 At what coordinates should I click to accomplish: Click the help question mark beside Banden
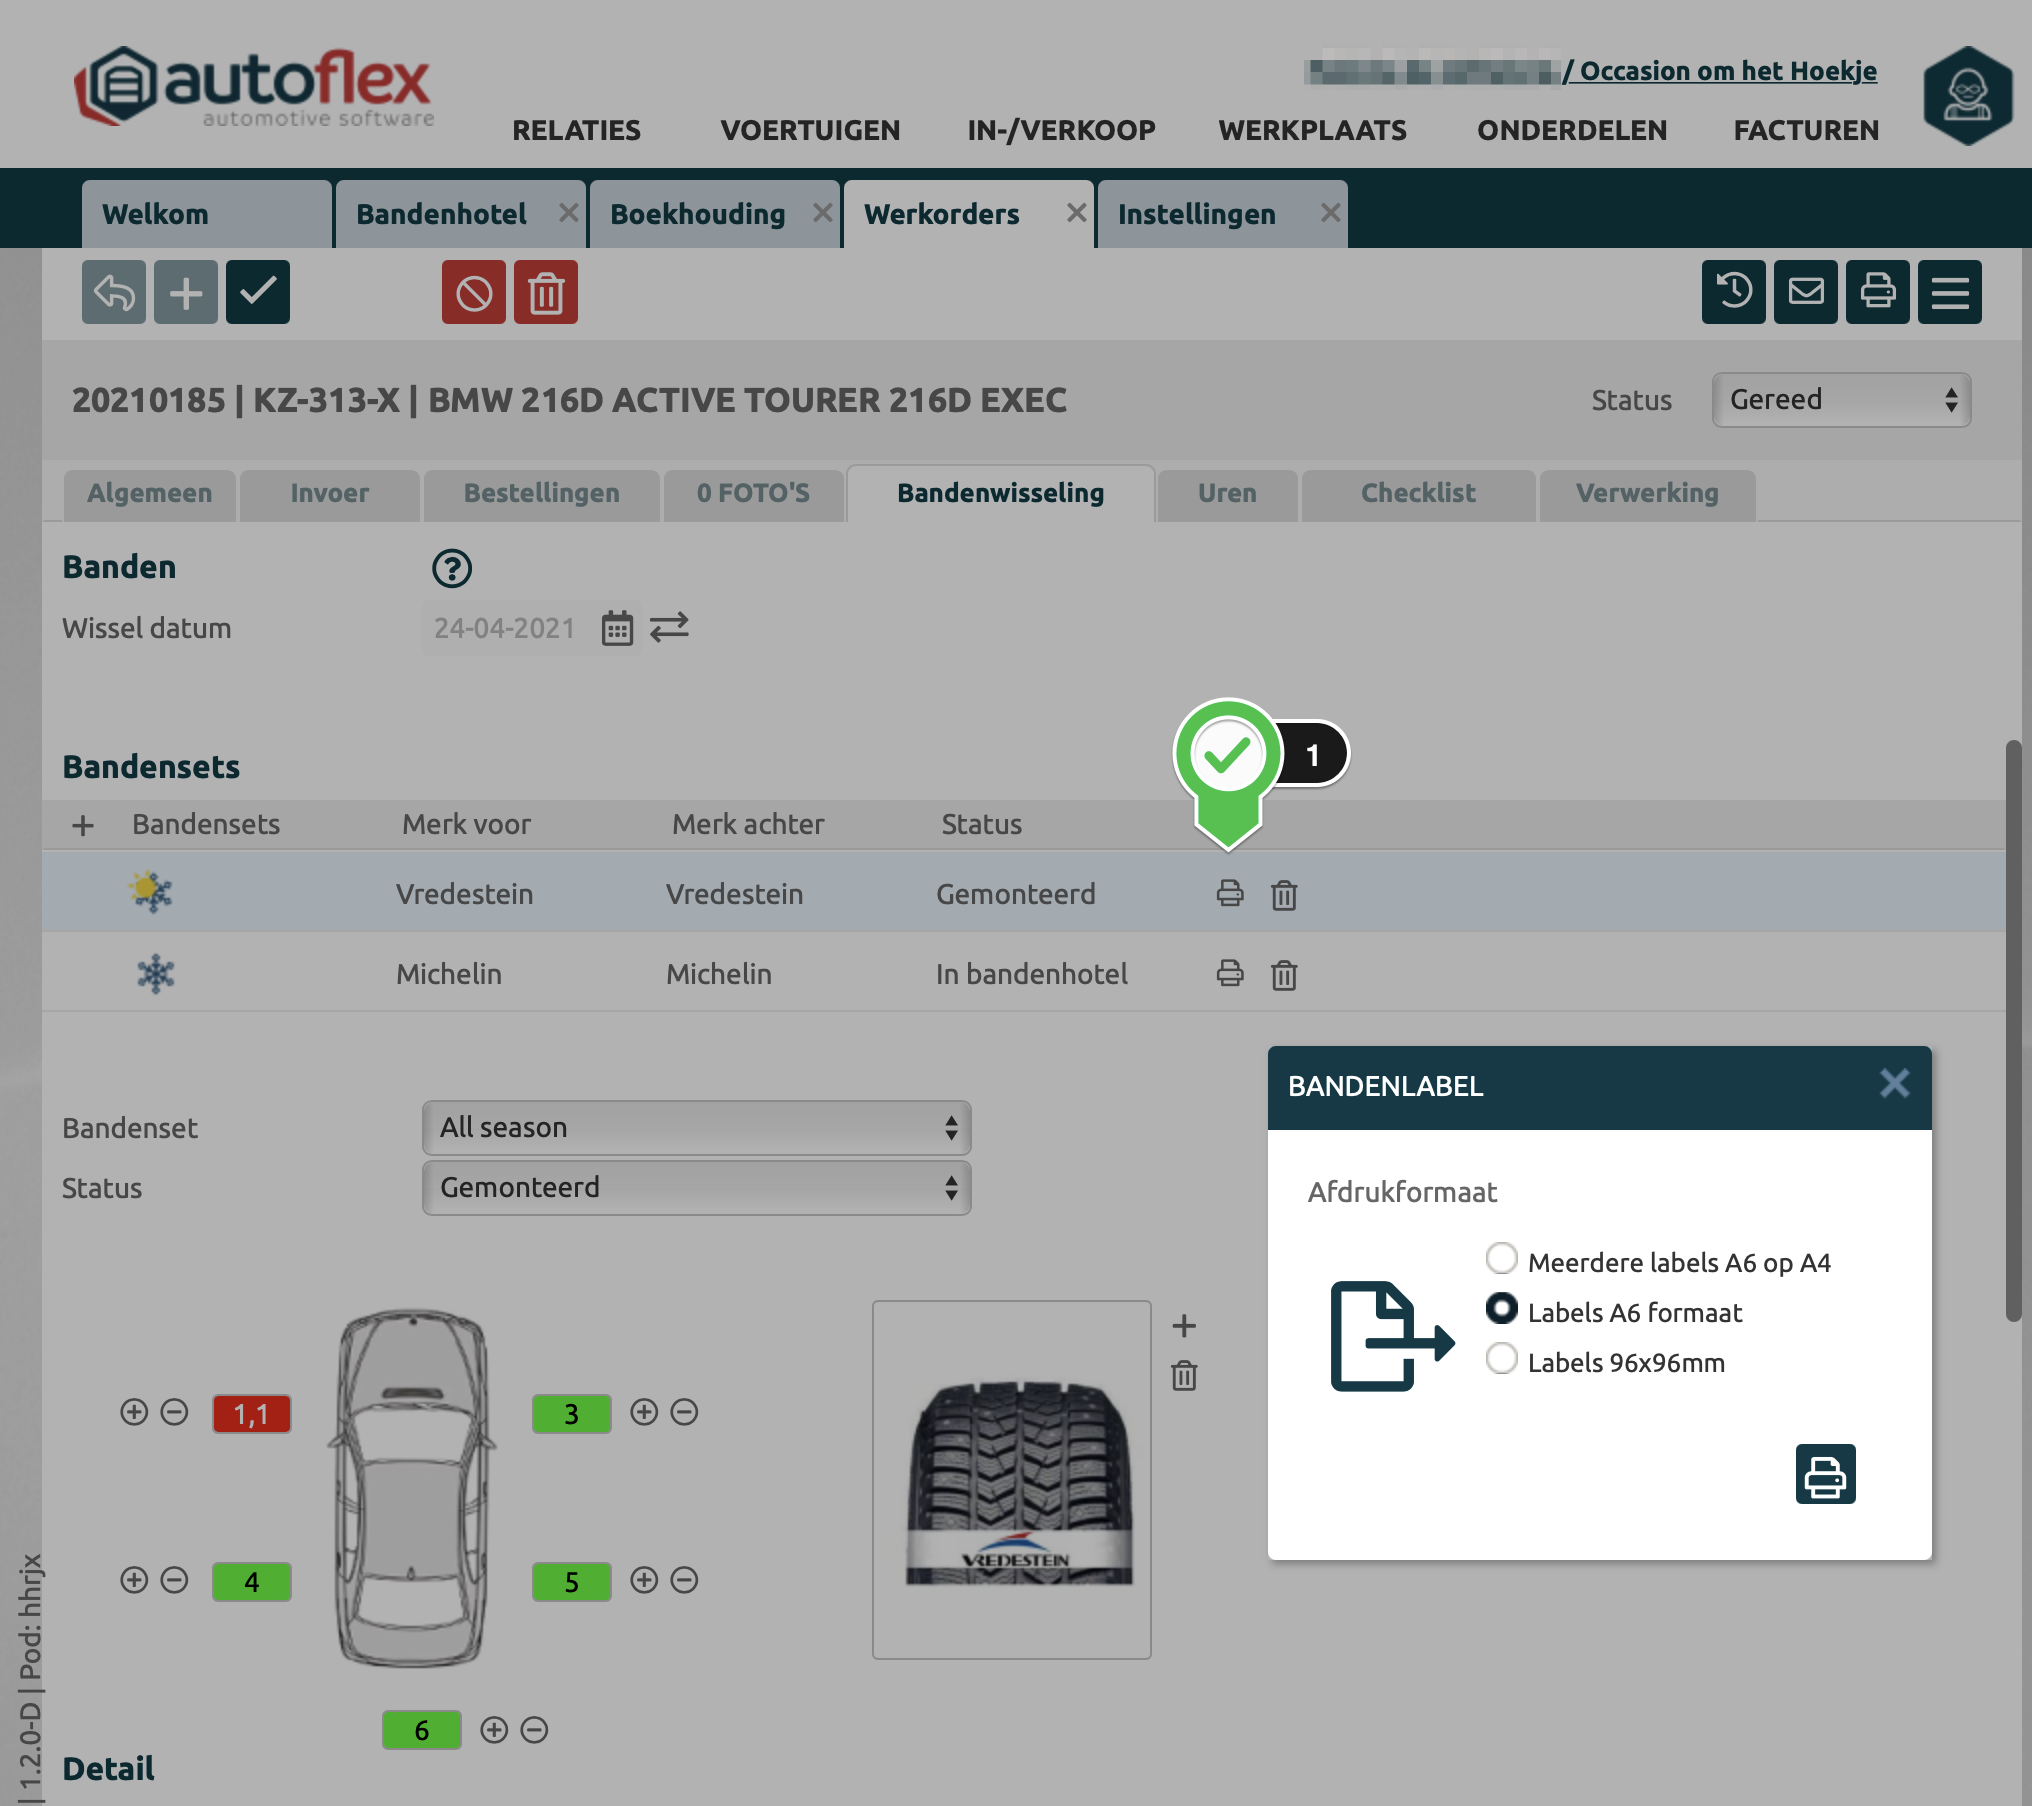click(451, 568)
